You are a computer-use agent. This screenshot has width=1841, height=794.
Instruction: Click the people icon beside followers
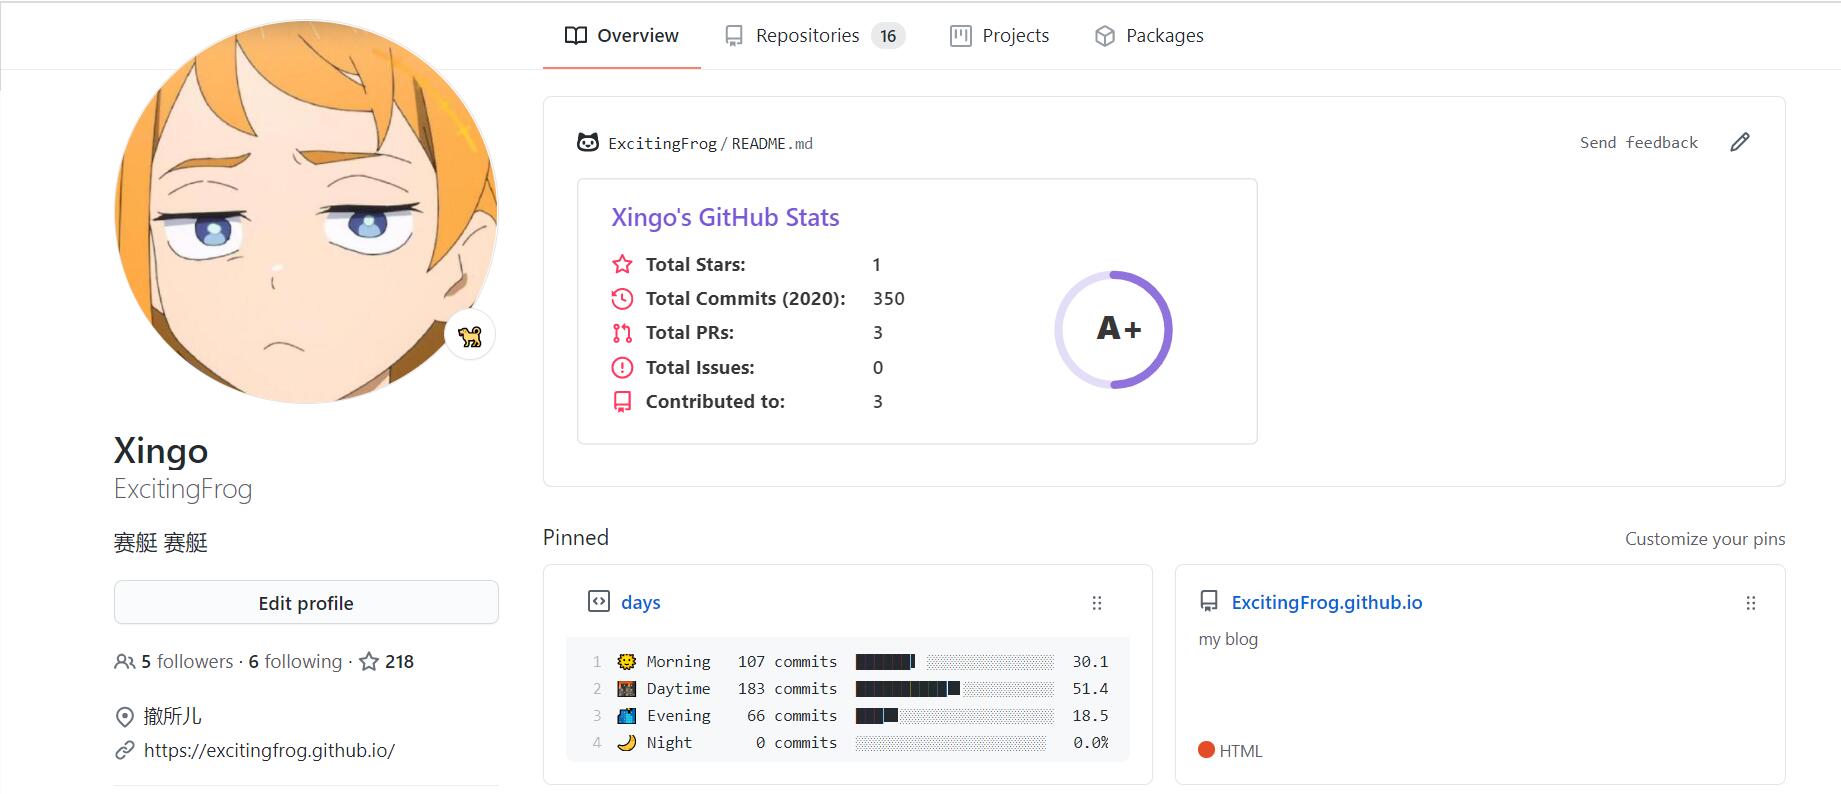coord(125,662)
